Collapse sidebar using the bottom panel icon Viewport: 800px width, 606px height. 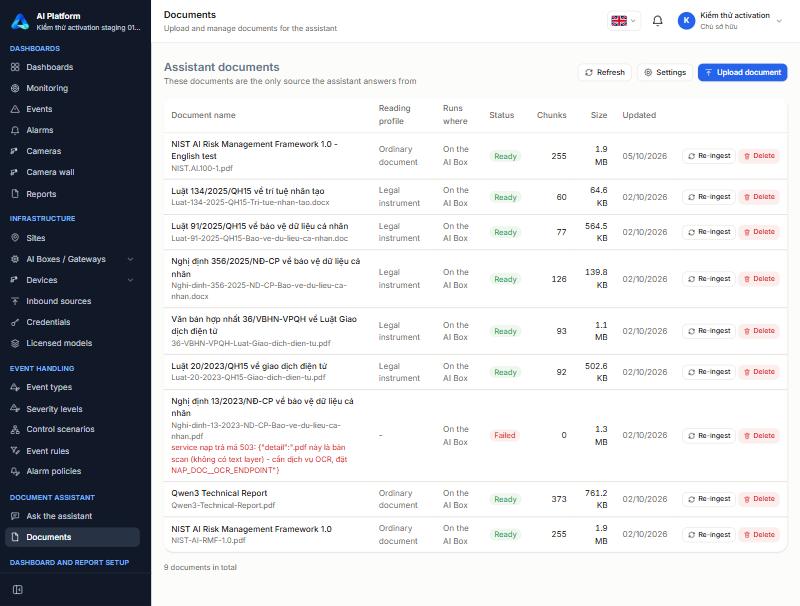coord(17,590)
